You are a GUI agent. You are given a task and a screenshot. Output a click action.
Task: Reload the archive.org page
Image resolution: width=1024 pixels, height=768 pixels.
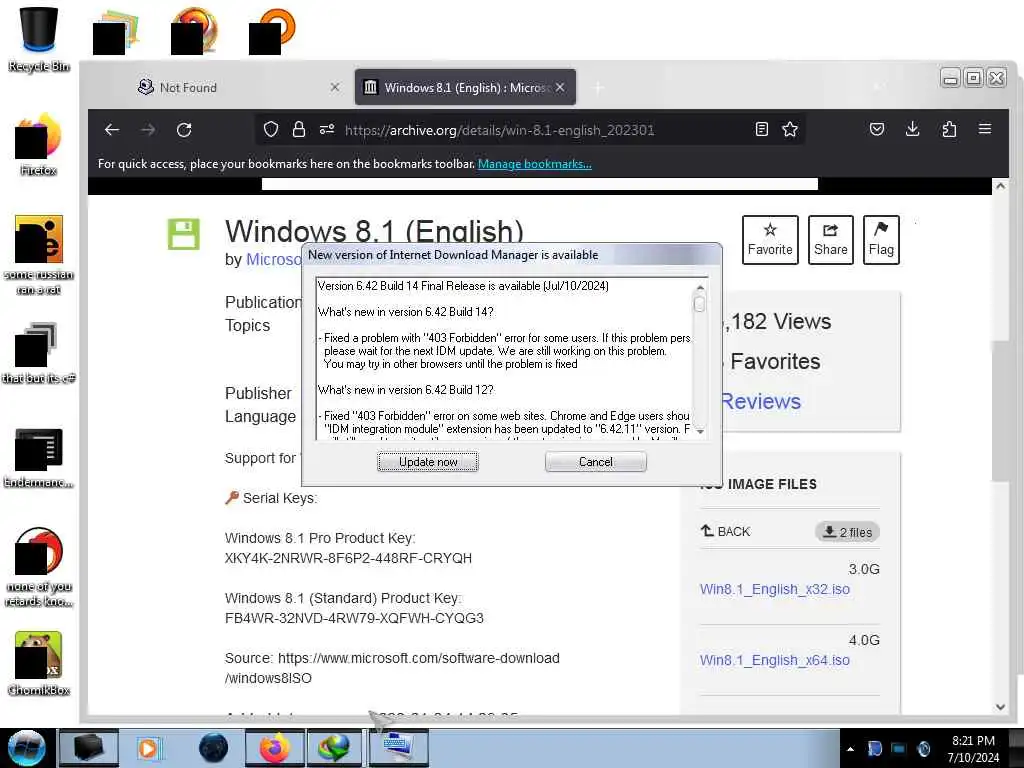184,130
